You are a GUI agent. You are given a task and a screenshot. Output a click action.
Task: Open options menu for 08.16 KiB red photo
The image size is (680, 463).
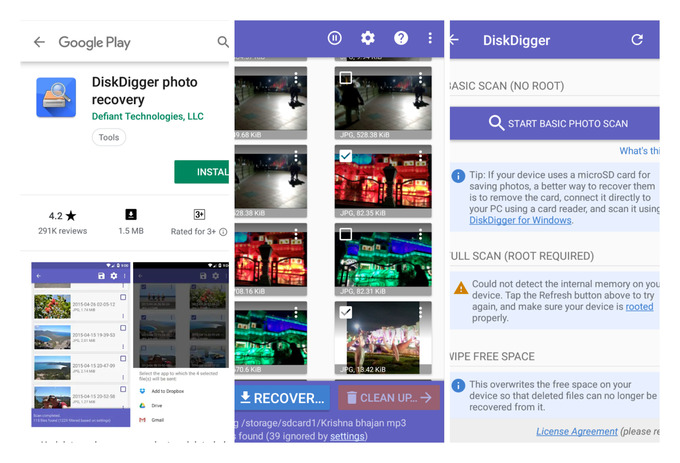coord(296,235)
